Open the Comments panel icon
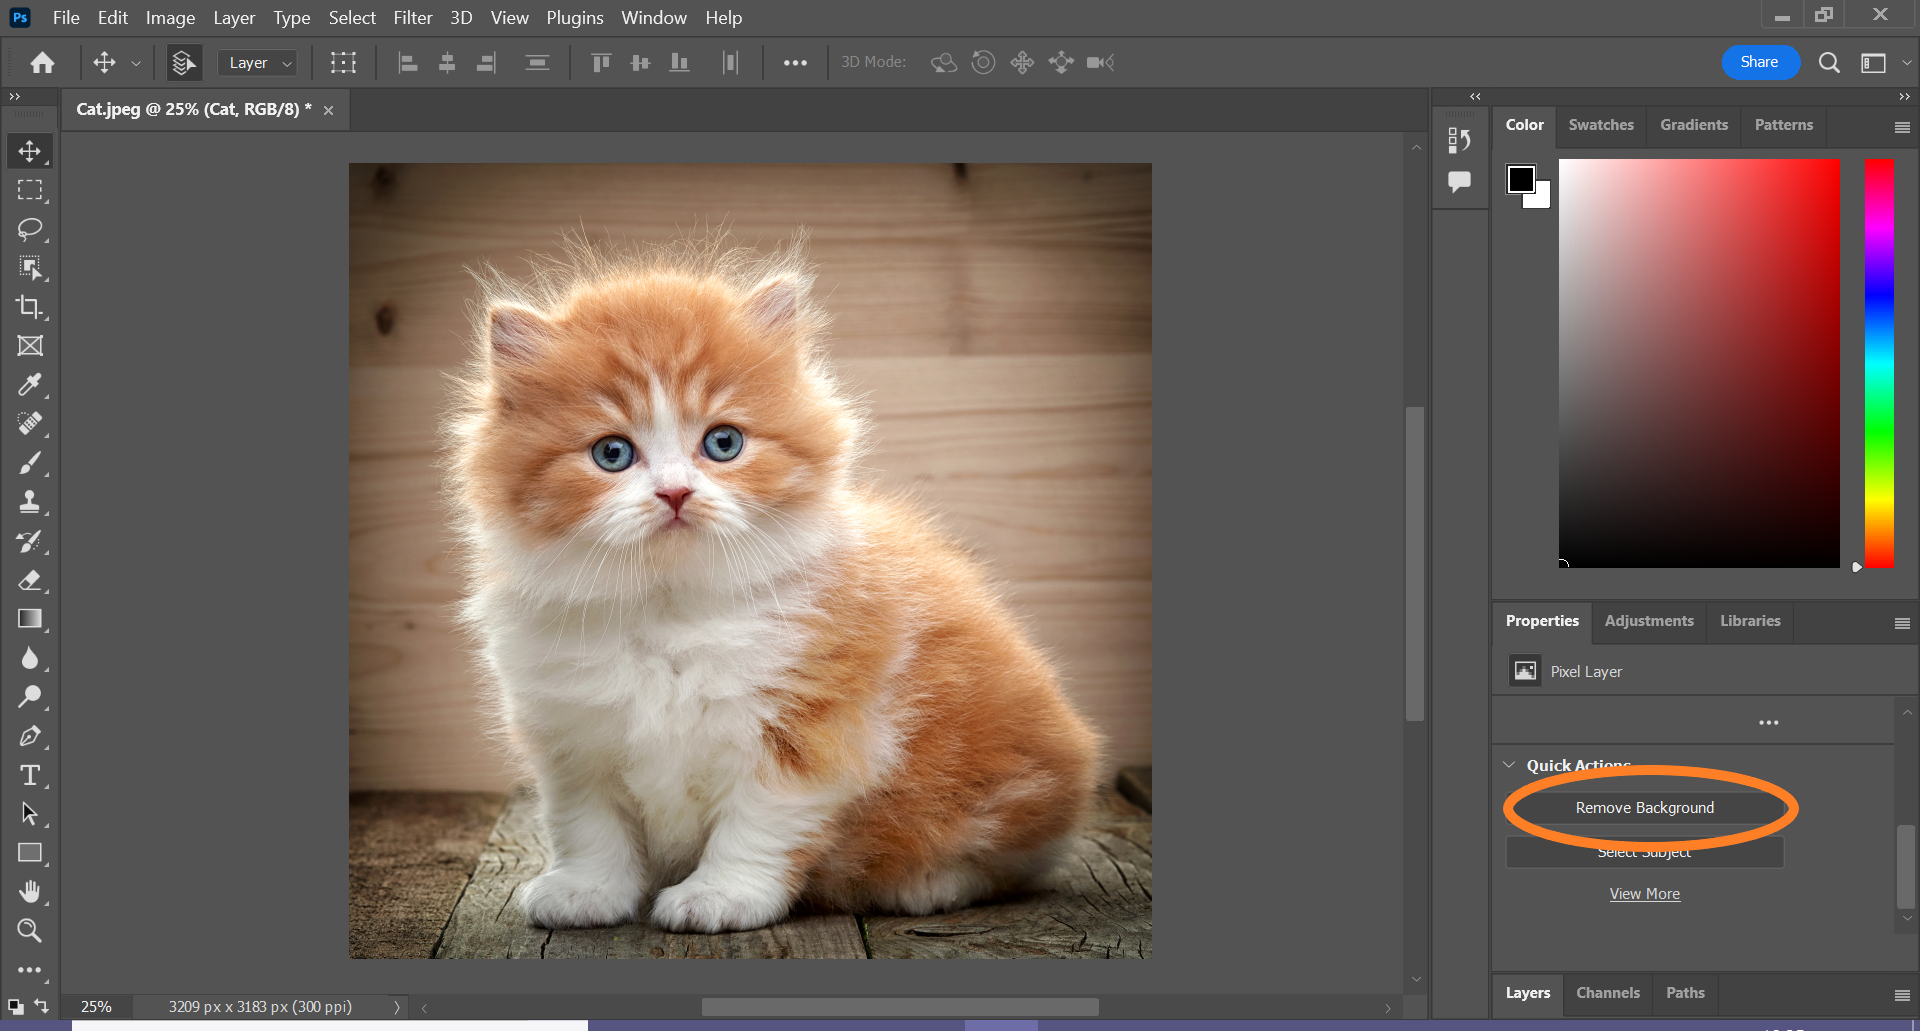The width and height of the screenshot is (1920, 1031). pos(1460,182)
